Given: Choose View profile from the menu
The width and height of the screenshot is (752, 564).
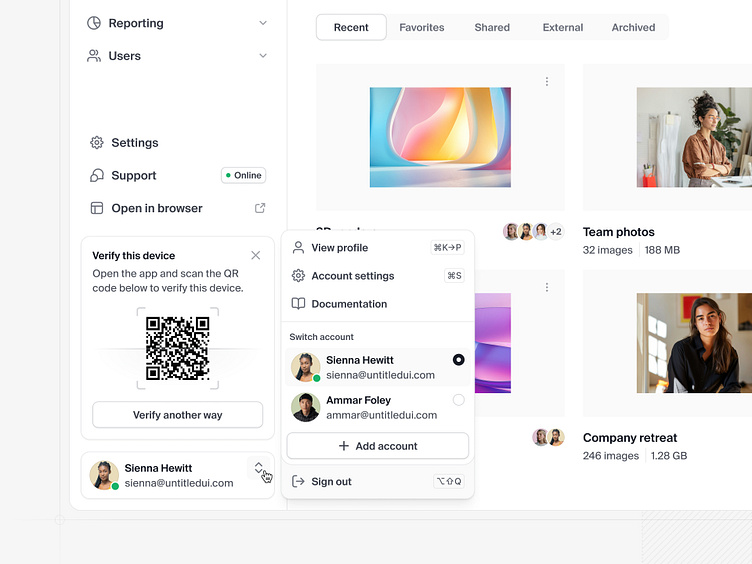Looking at the screenshot, I should (377, 247).
